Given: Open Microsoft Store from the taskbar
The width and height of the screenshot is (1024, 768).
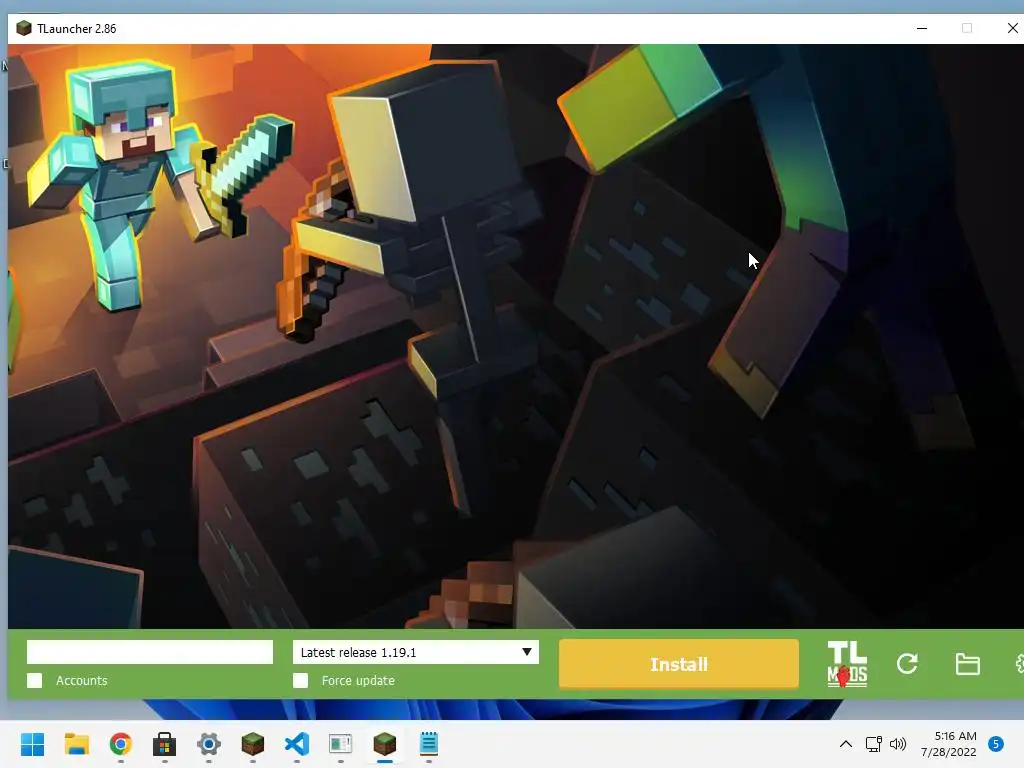Looking at the screenshot, I should coord(165,744).
